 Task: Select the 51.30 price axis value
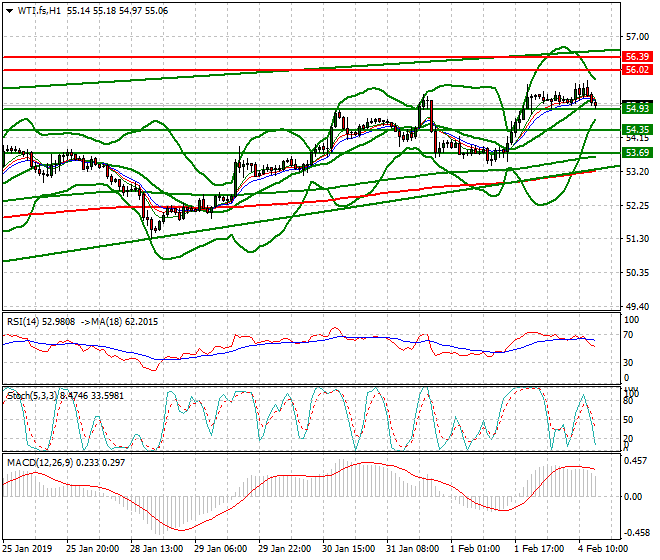(x=637, y=239)
